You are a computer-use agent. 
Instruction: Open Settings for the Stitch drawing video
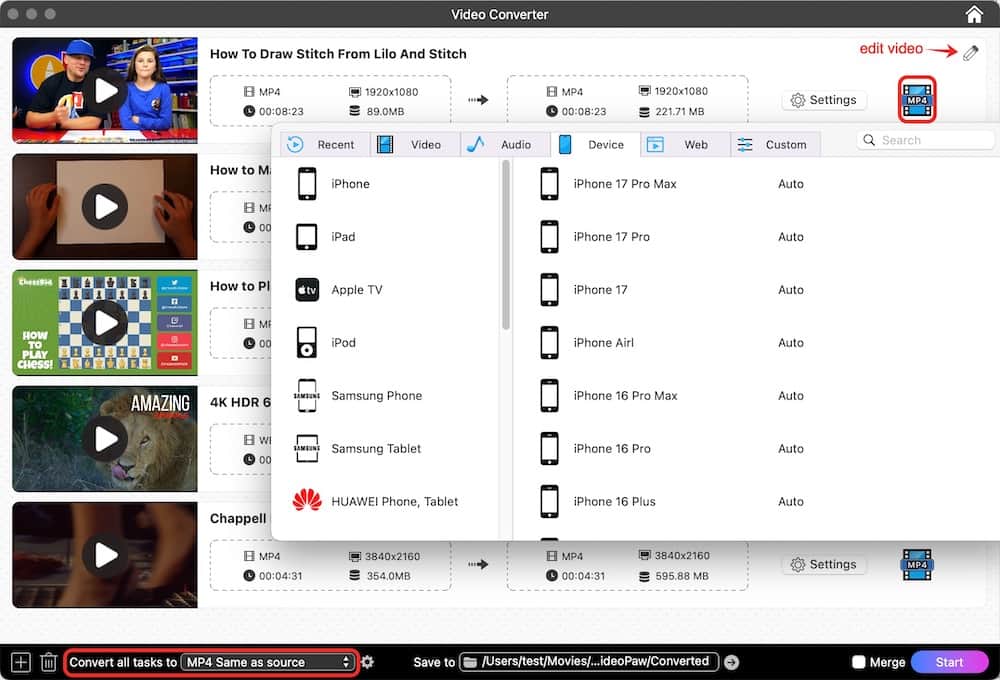824,100
